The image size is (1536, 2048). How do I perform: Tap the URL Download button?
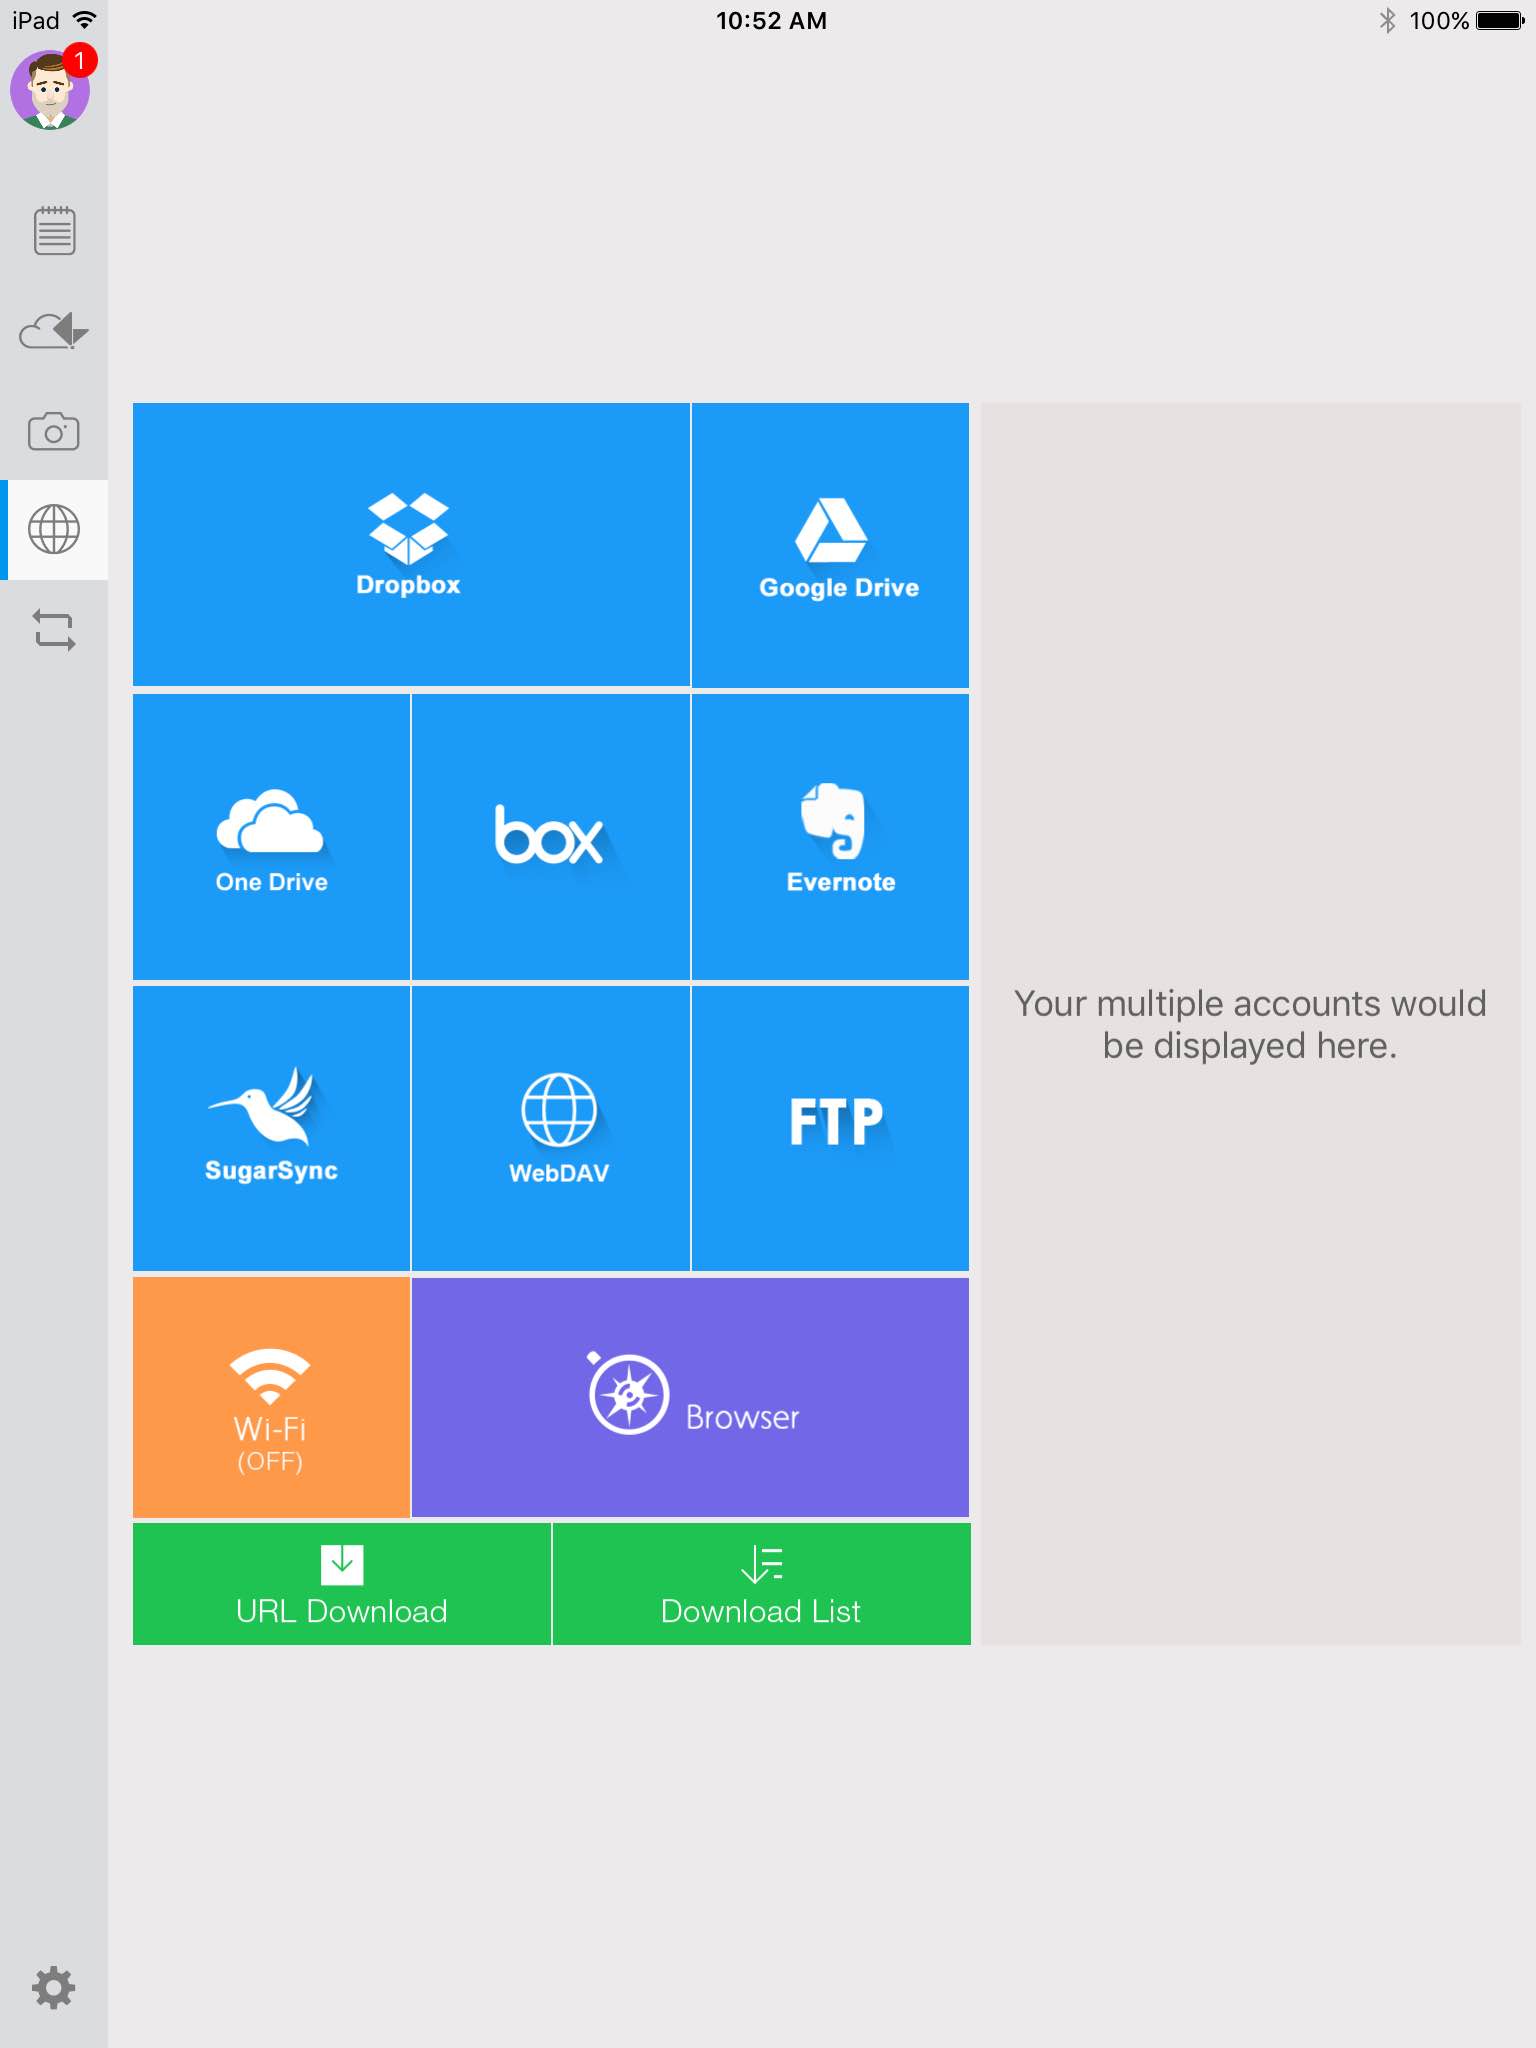341,1584
